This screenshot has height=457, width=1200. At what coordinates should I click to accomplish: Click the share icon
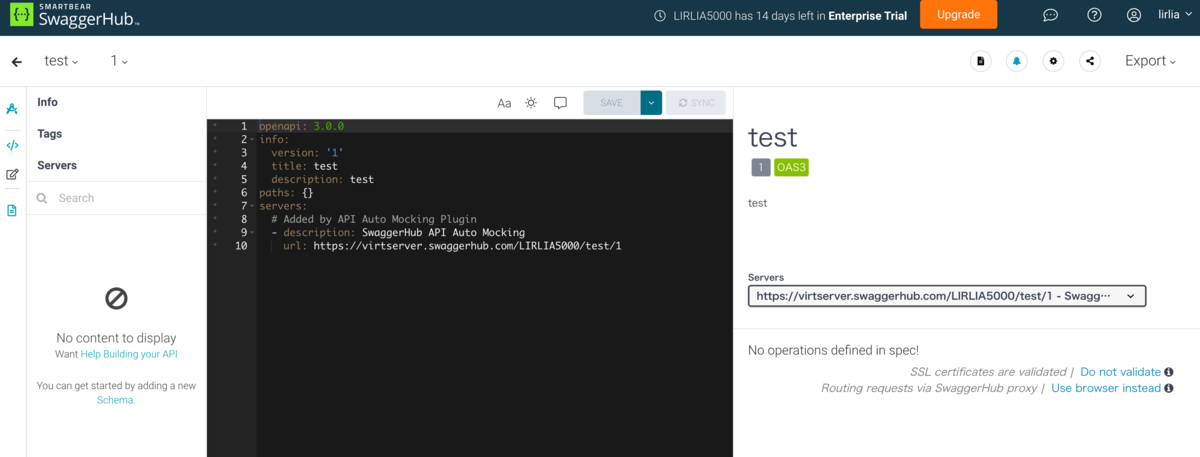coord(1090,61)
